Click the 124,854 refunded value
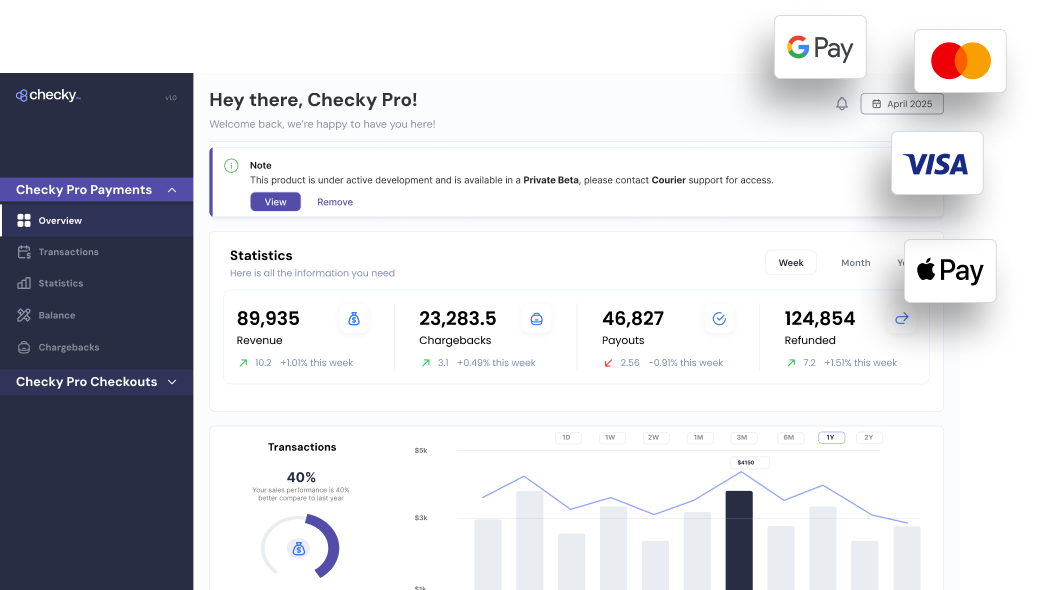 (820, 319)
